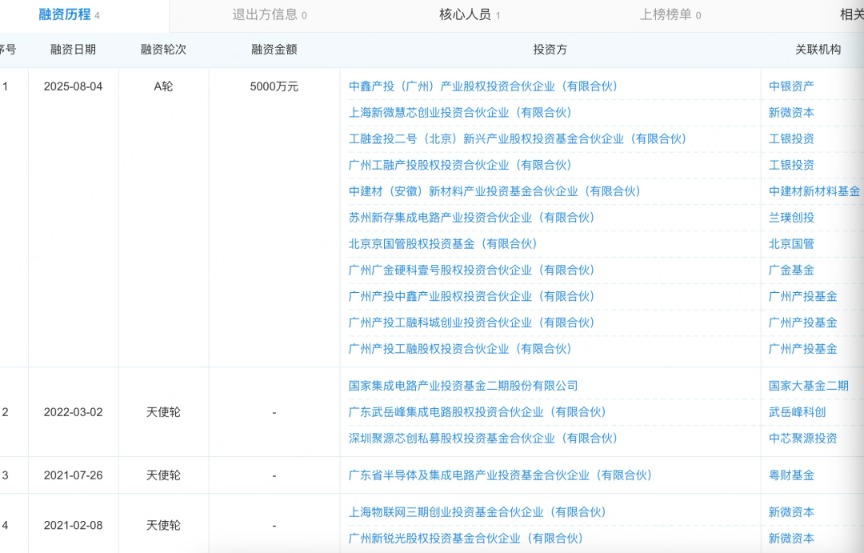Open investor 广东武岳峰集成电路股权投资合伙企业
Screen dimensions: 864x553
pos(477,412)
